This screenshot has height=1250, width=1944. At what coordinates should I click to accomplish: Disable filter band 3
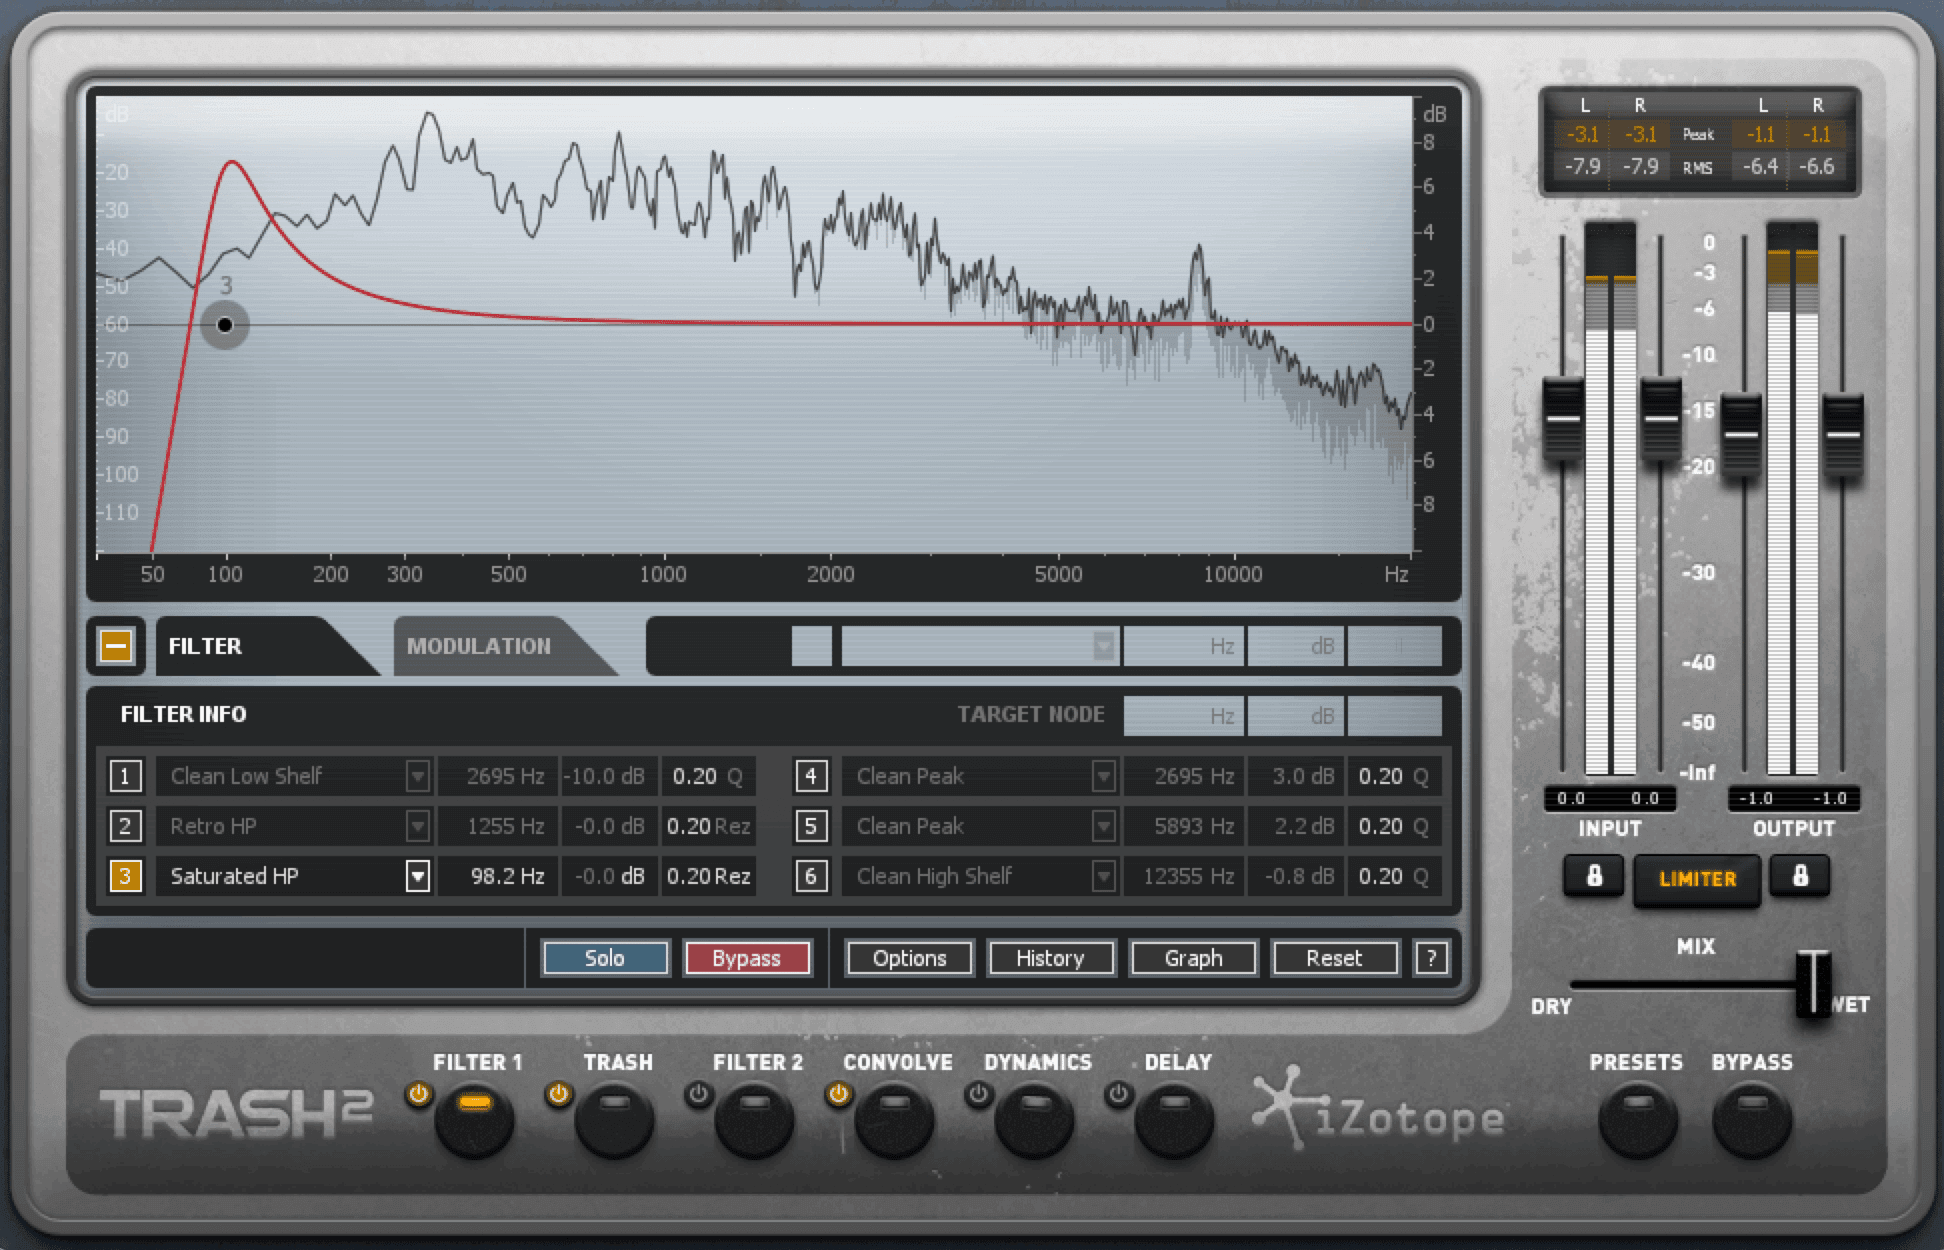[x=125, y=876]
